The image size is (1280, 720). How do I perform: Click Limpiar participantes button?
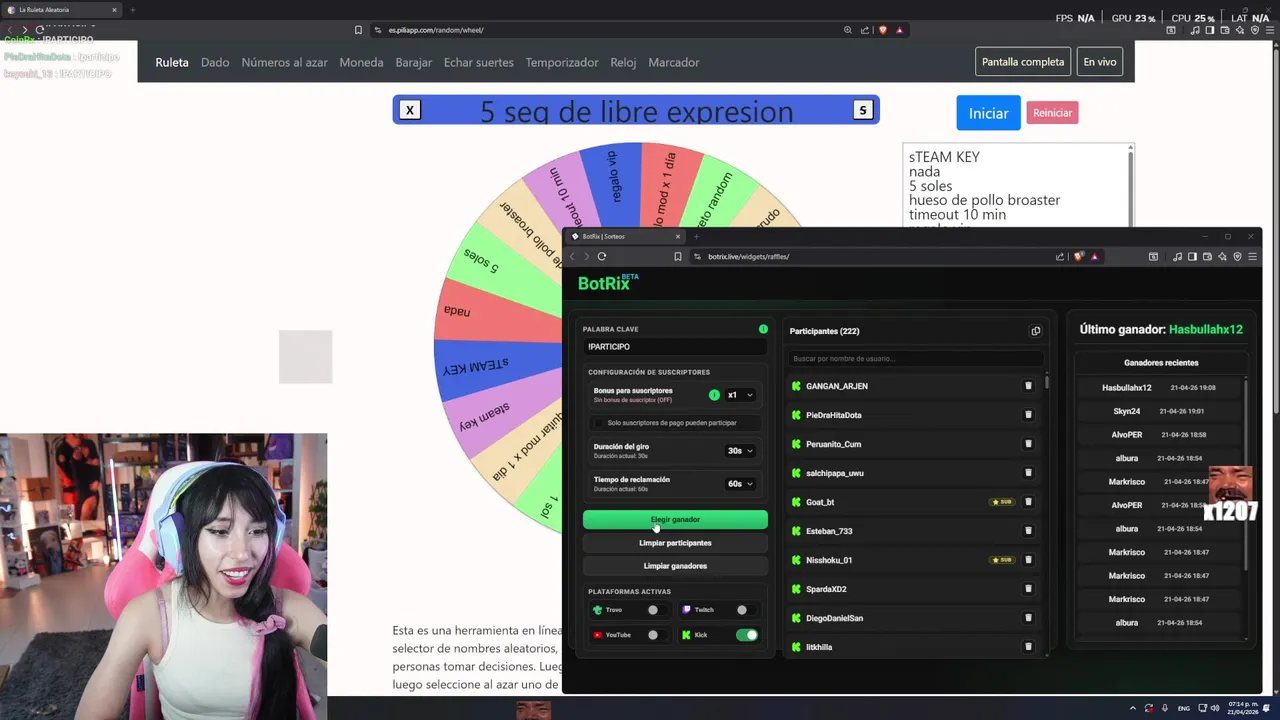click(675, 543)
